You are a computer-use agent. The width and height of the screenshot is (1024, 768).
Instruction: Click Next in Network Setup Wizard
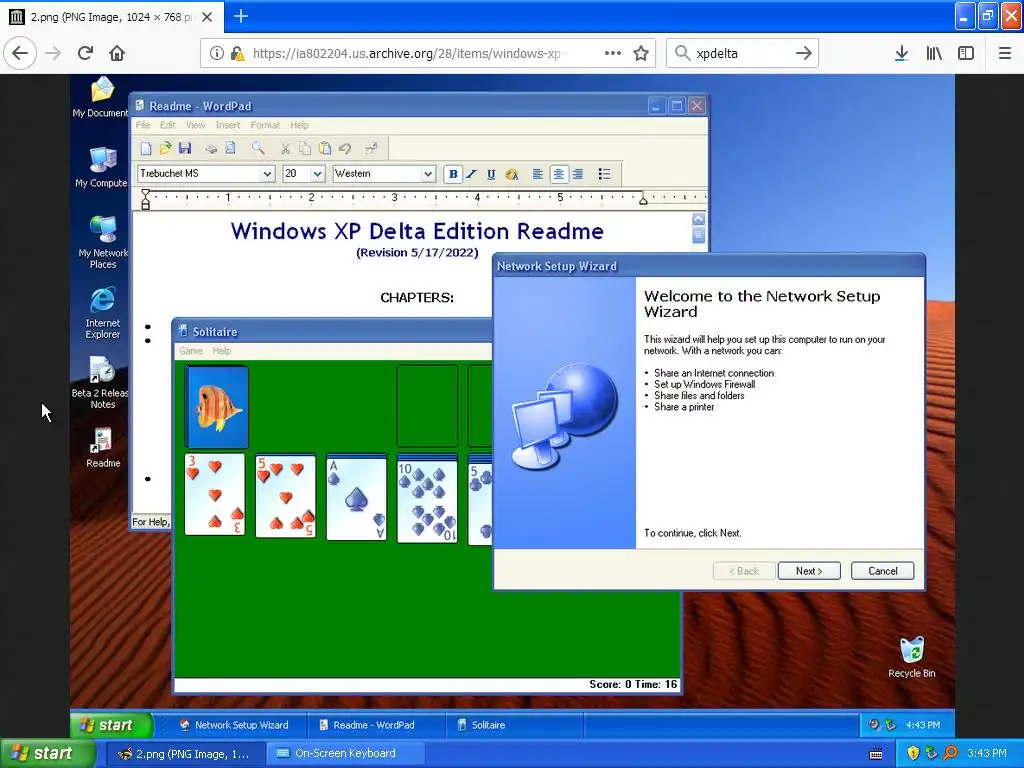(808, 571)
